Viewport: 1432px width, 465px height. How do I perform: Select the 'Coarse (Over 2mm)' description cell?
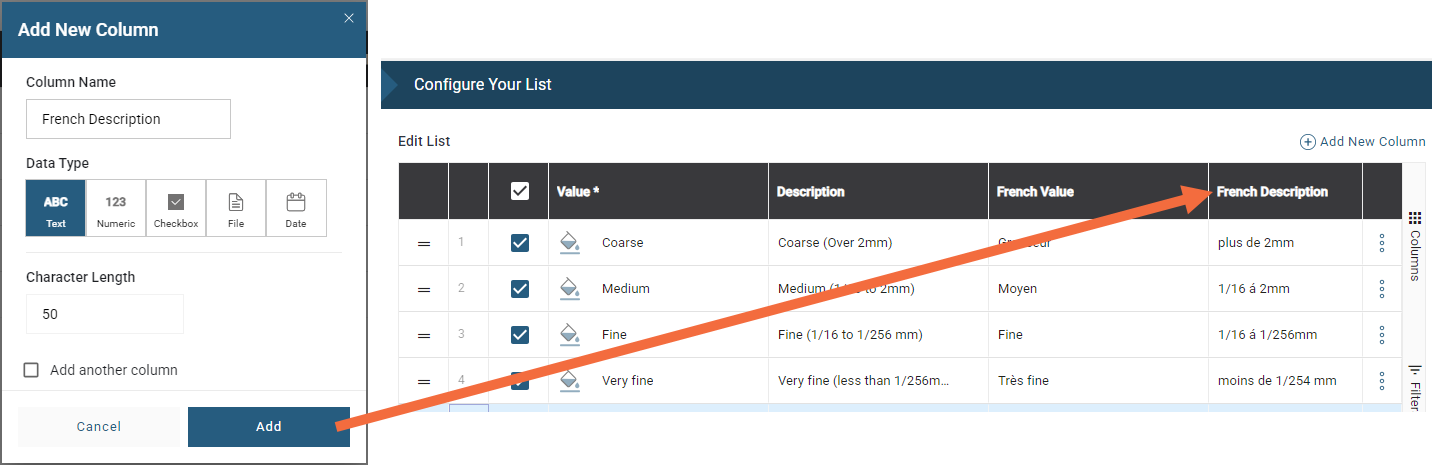click(x=878, y=243)
